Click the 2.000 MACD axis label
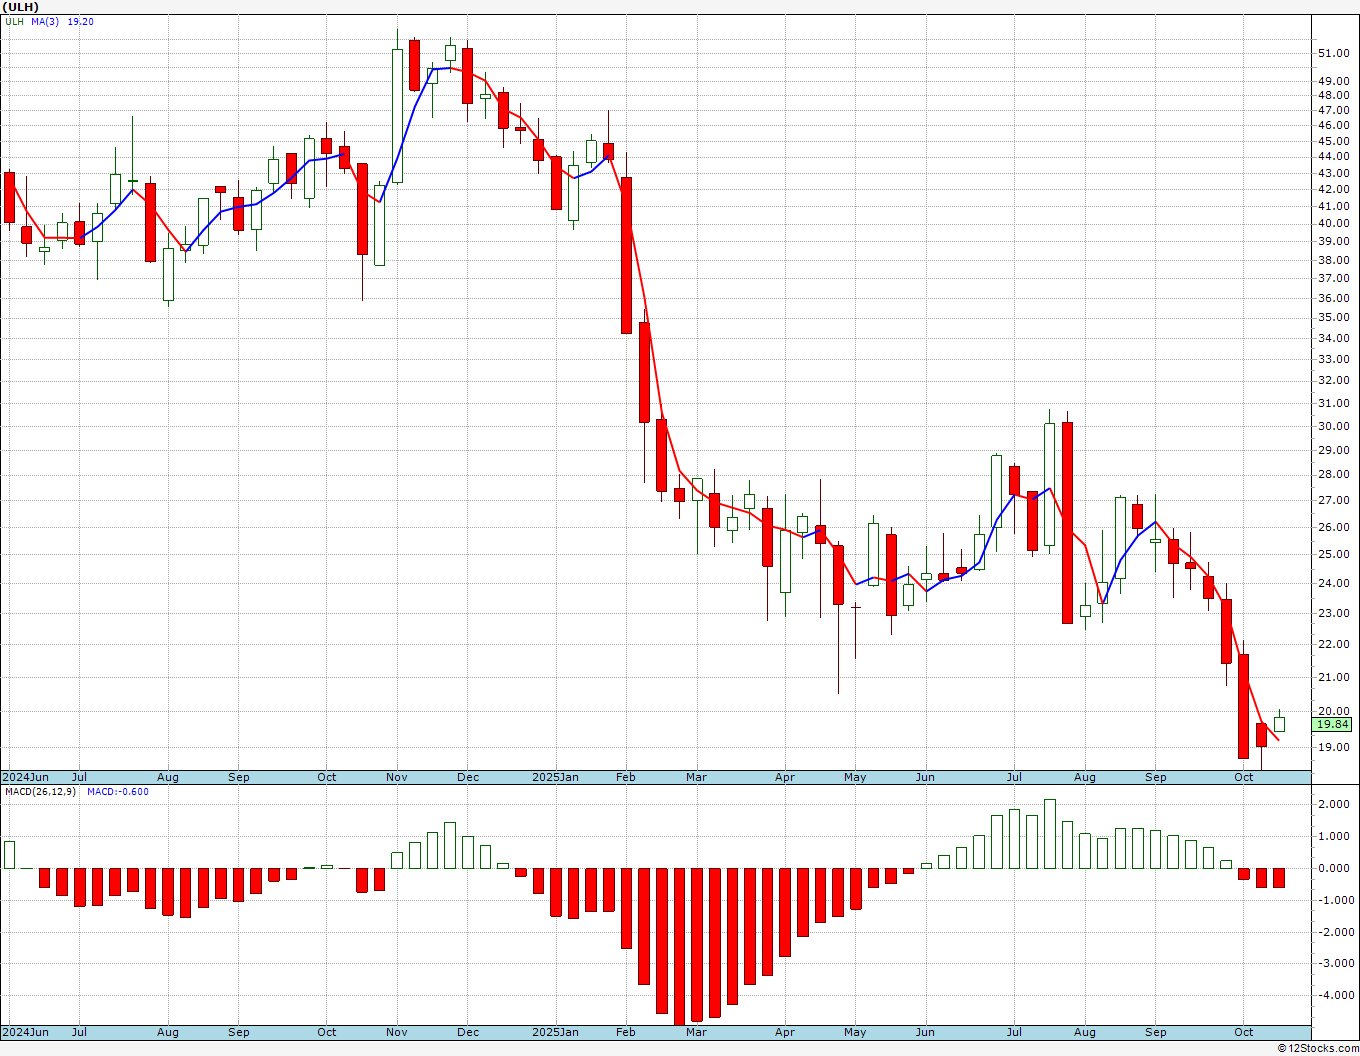The height and width of the screenshot is (1056, 1360). (1335, 804)
